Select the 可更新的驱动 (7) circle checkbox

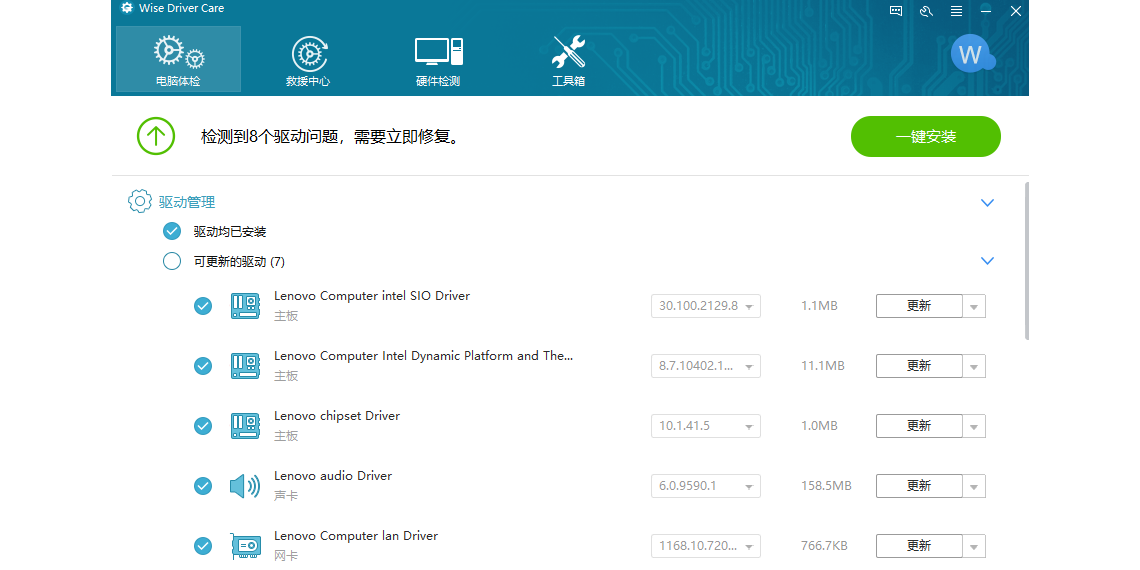(x=172, y=262)
